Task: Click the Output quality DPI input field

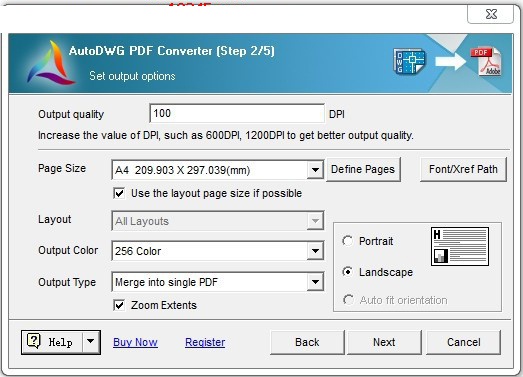Action: point(237,113)
